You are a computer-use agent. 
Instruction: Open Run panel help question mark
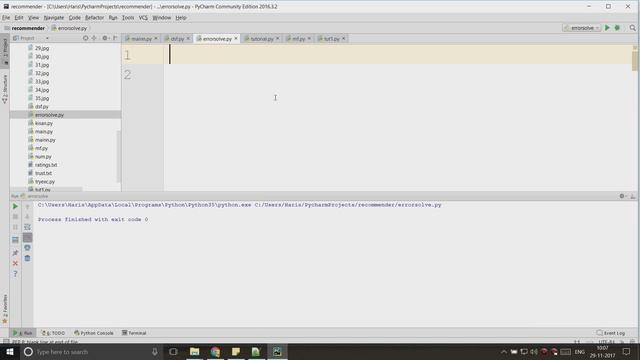click(16, 274)
